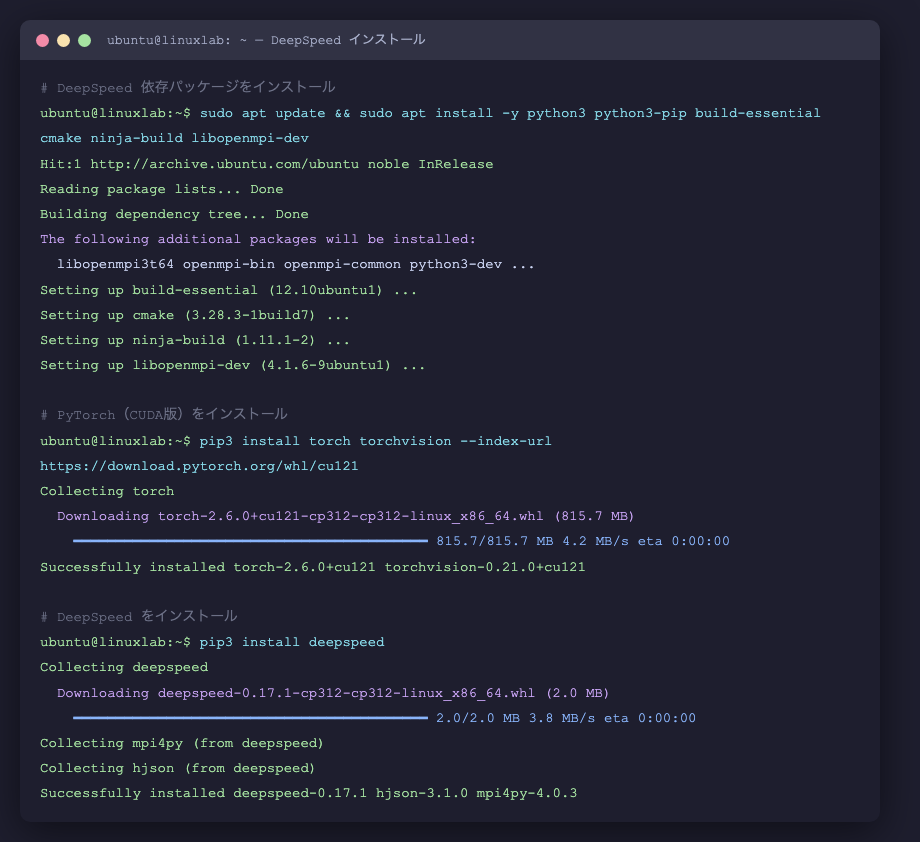Image resolution: width=920 pixels, height=842 pixels.
Task: Click the 'Building dependency tree... Done' line
Action: (174, 214)
